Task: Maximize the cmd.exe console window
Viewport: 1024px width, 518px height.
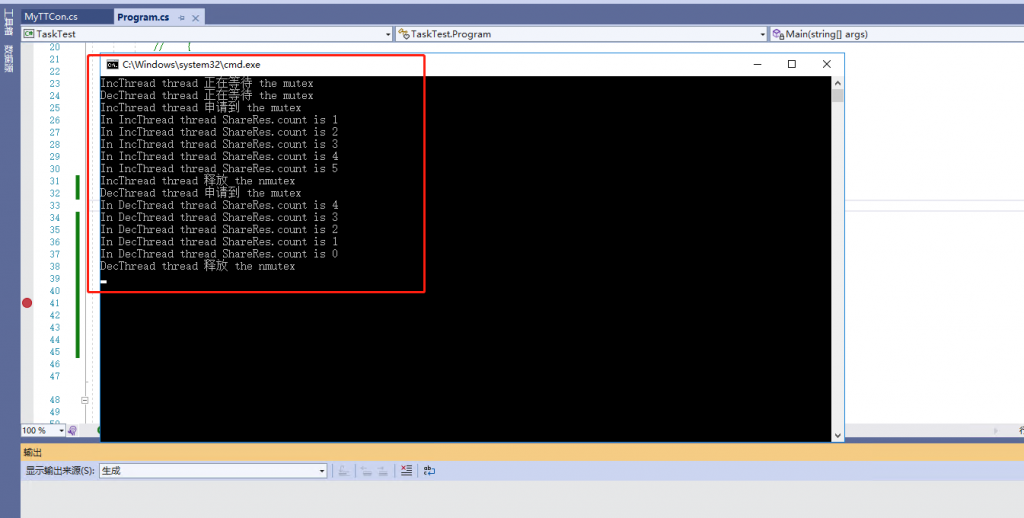Action: pos(792,64)
